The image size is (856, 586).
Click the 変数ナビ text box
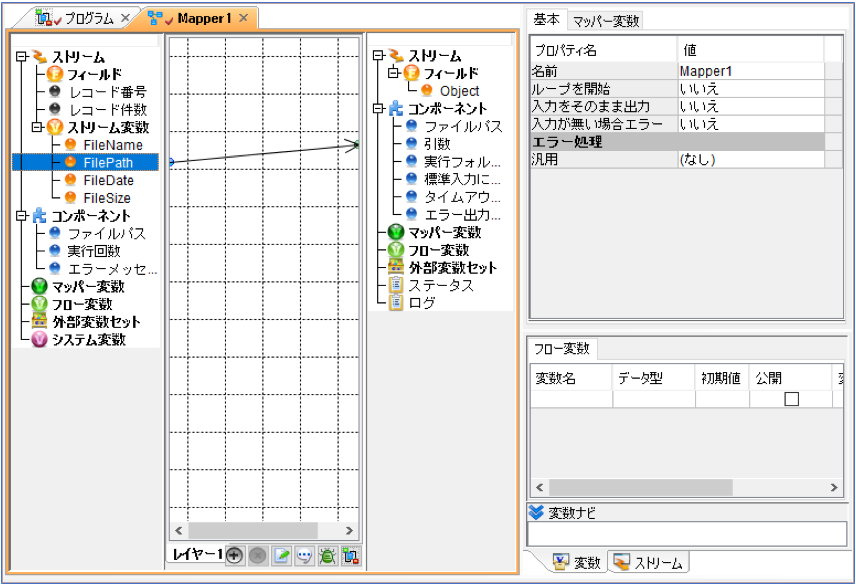(686, 534)
